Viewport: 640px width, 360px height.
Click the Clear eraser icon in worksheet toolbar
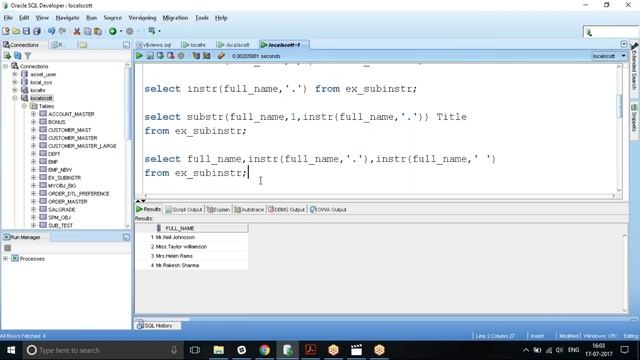coord(221,56)
